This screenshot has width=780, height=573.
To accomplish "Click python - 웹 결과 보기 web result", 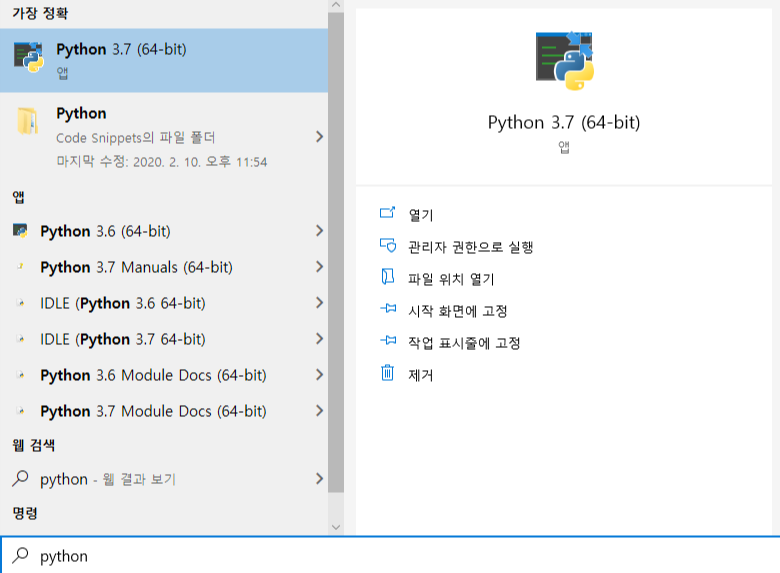I will tap(164, 478).
